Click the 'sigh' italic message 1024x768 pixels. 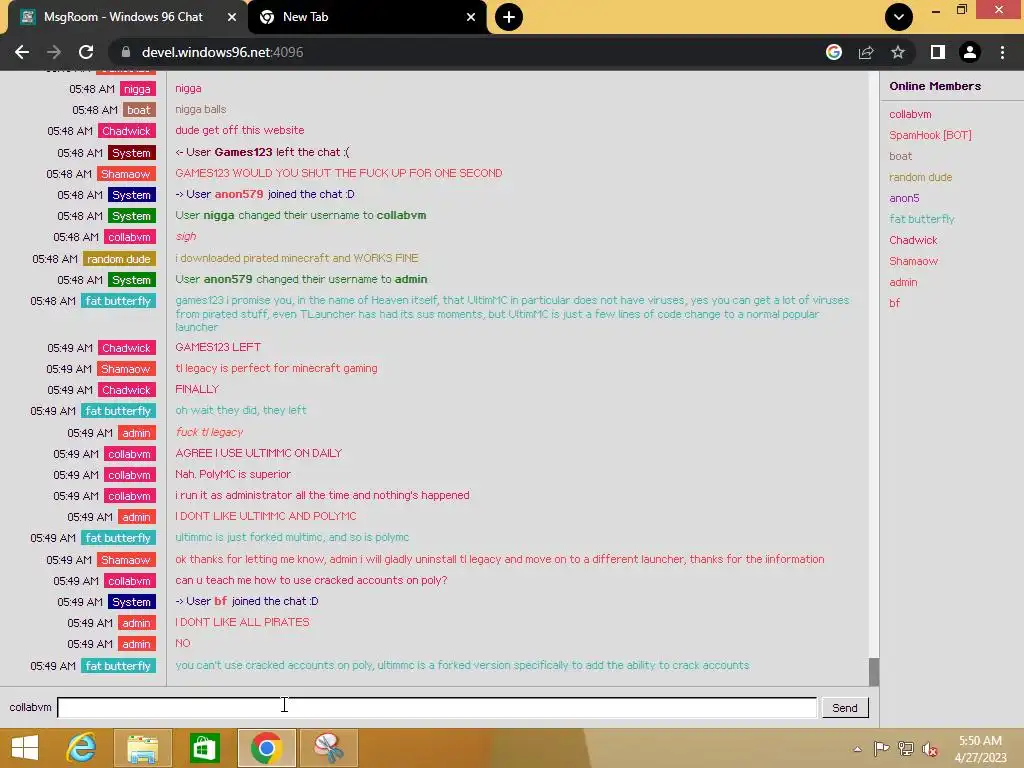[185, 236]
